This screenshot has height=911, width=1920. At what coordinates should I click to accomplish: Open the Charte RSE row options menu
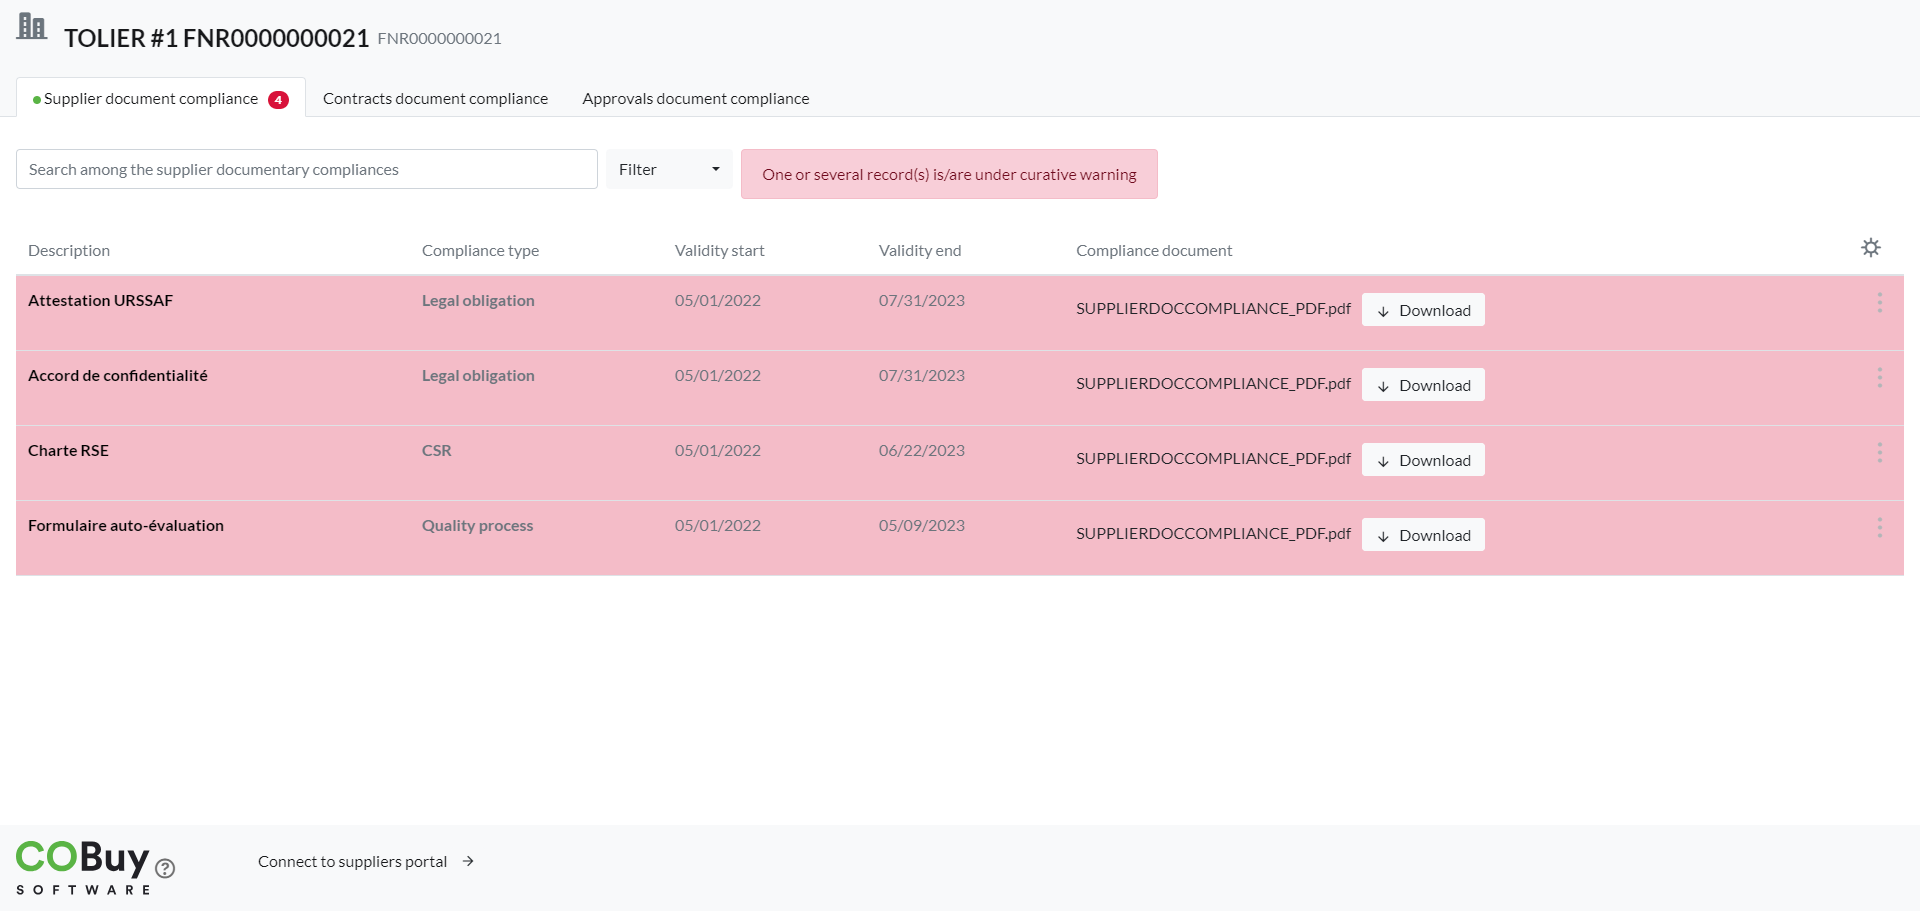pyautogui.click(x=1879, y=453)
